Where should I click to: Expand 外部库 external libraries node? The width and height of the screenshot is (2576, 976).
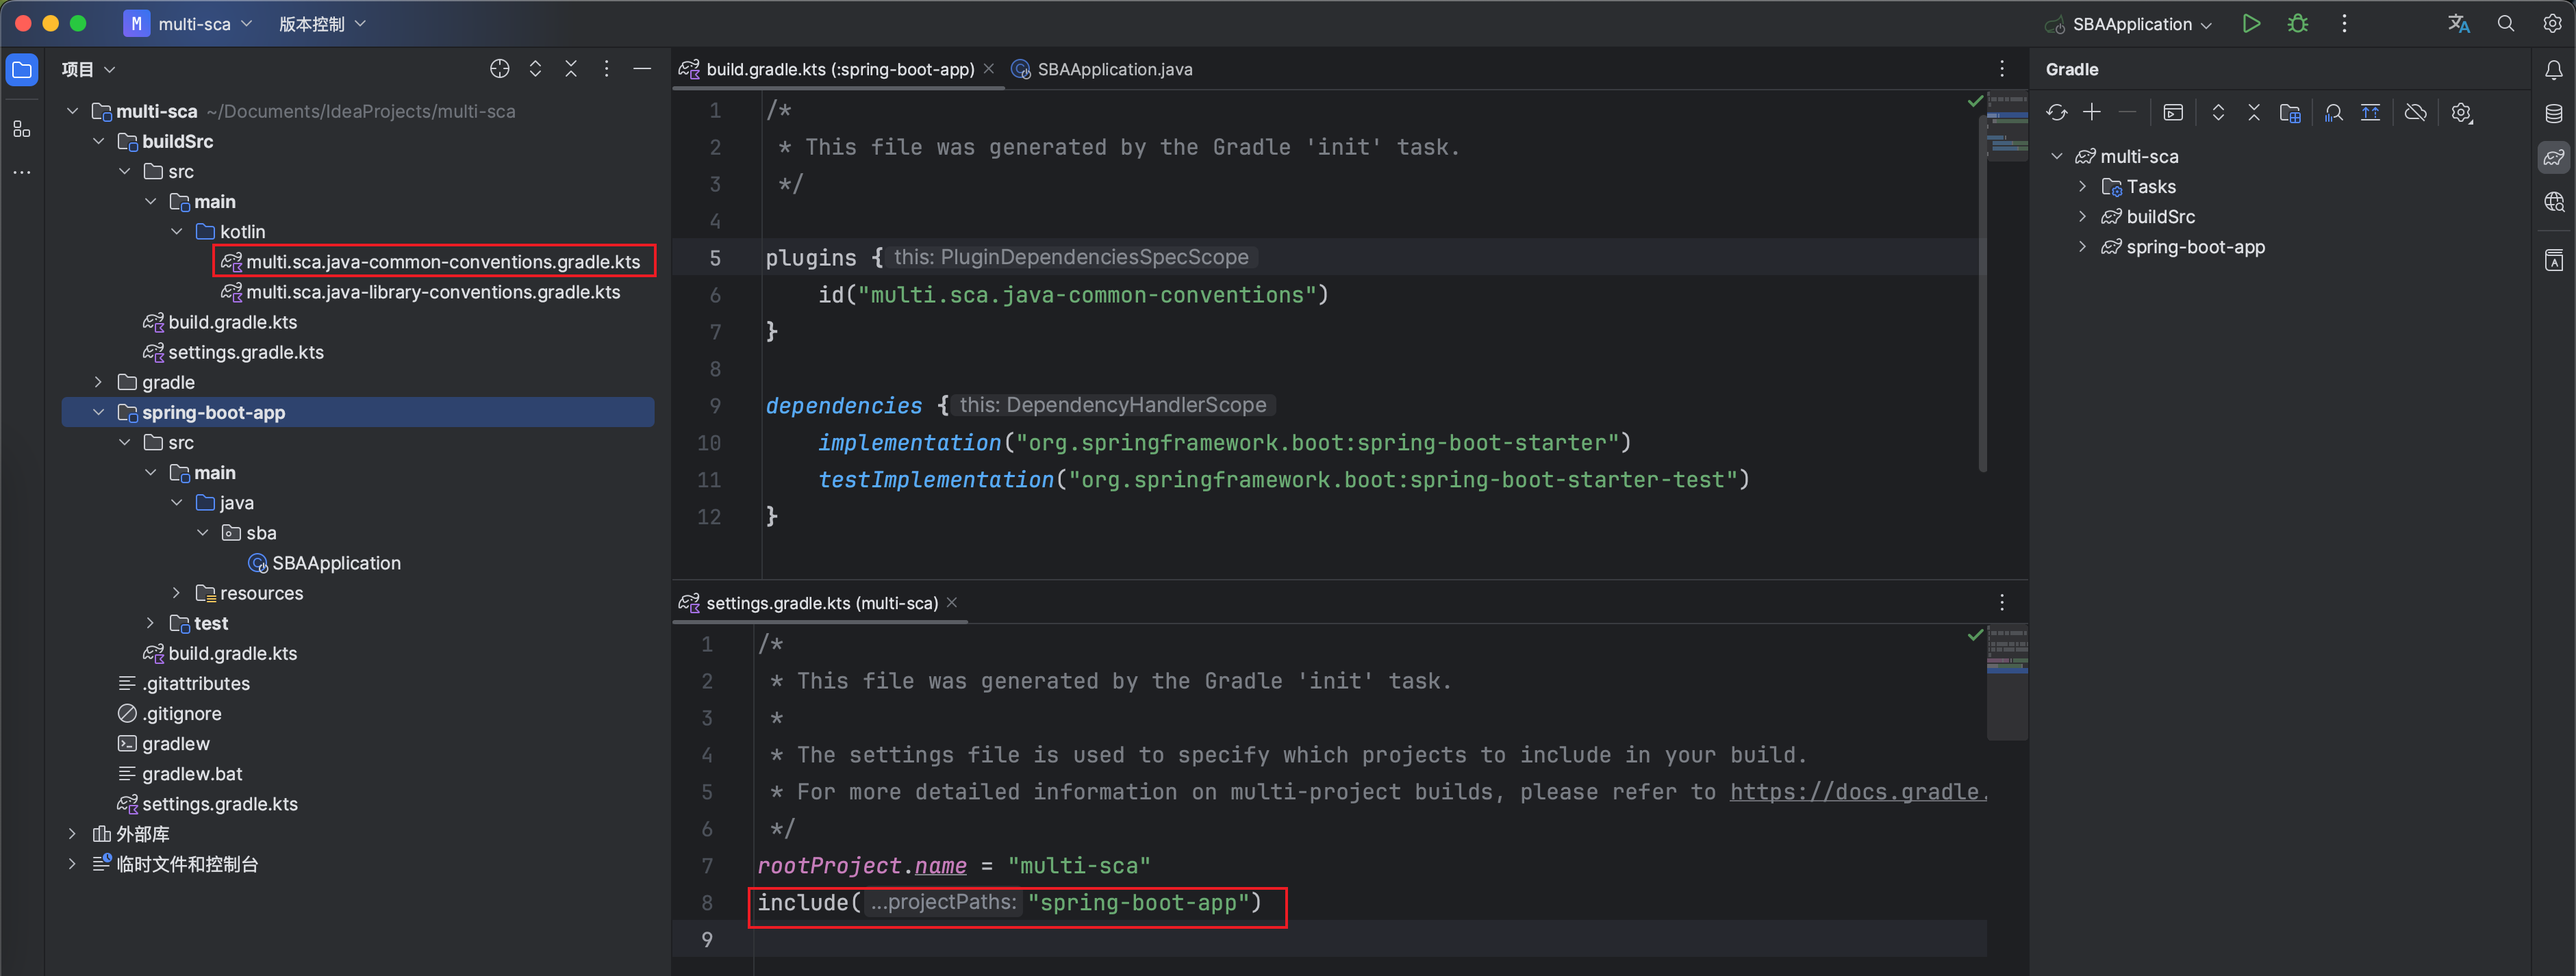[73, 833]
